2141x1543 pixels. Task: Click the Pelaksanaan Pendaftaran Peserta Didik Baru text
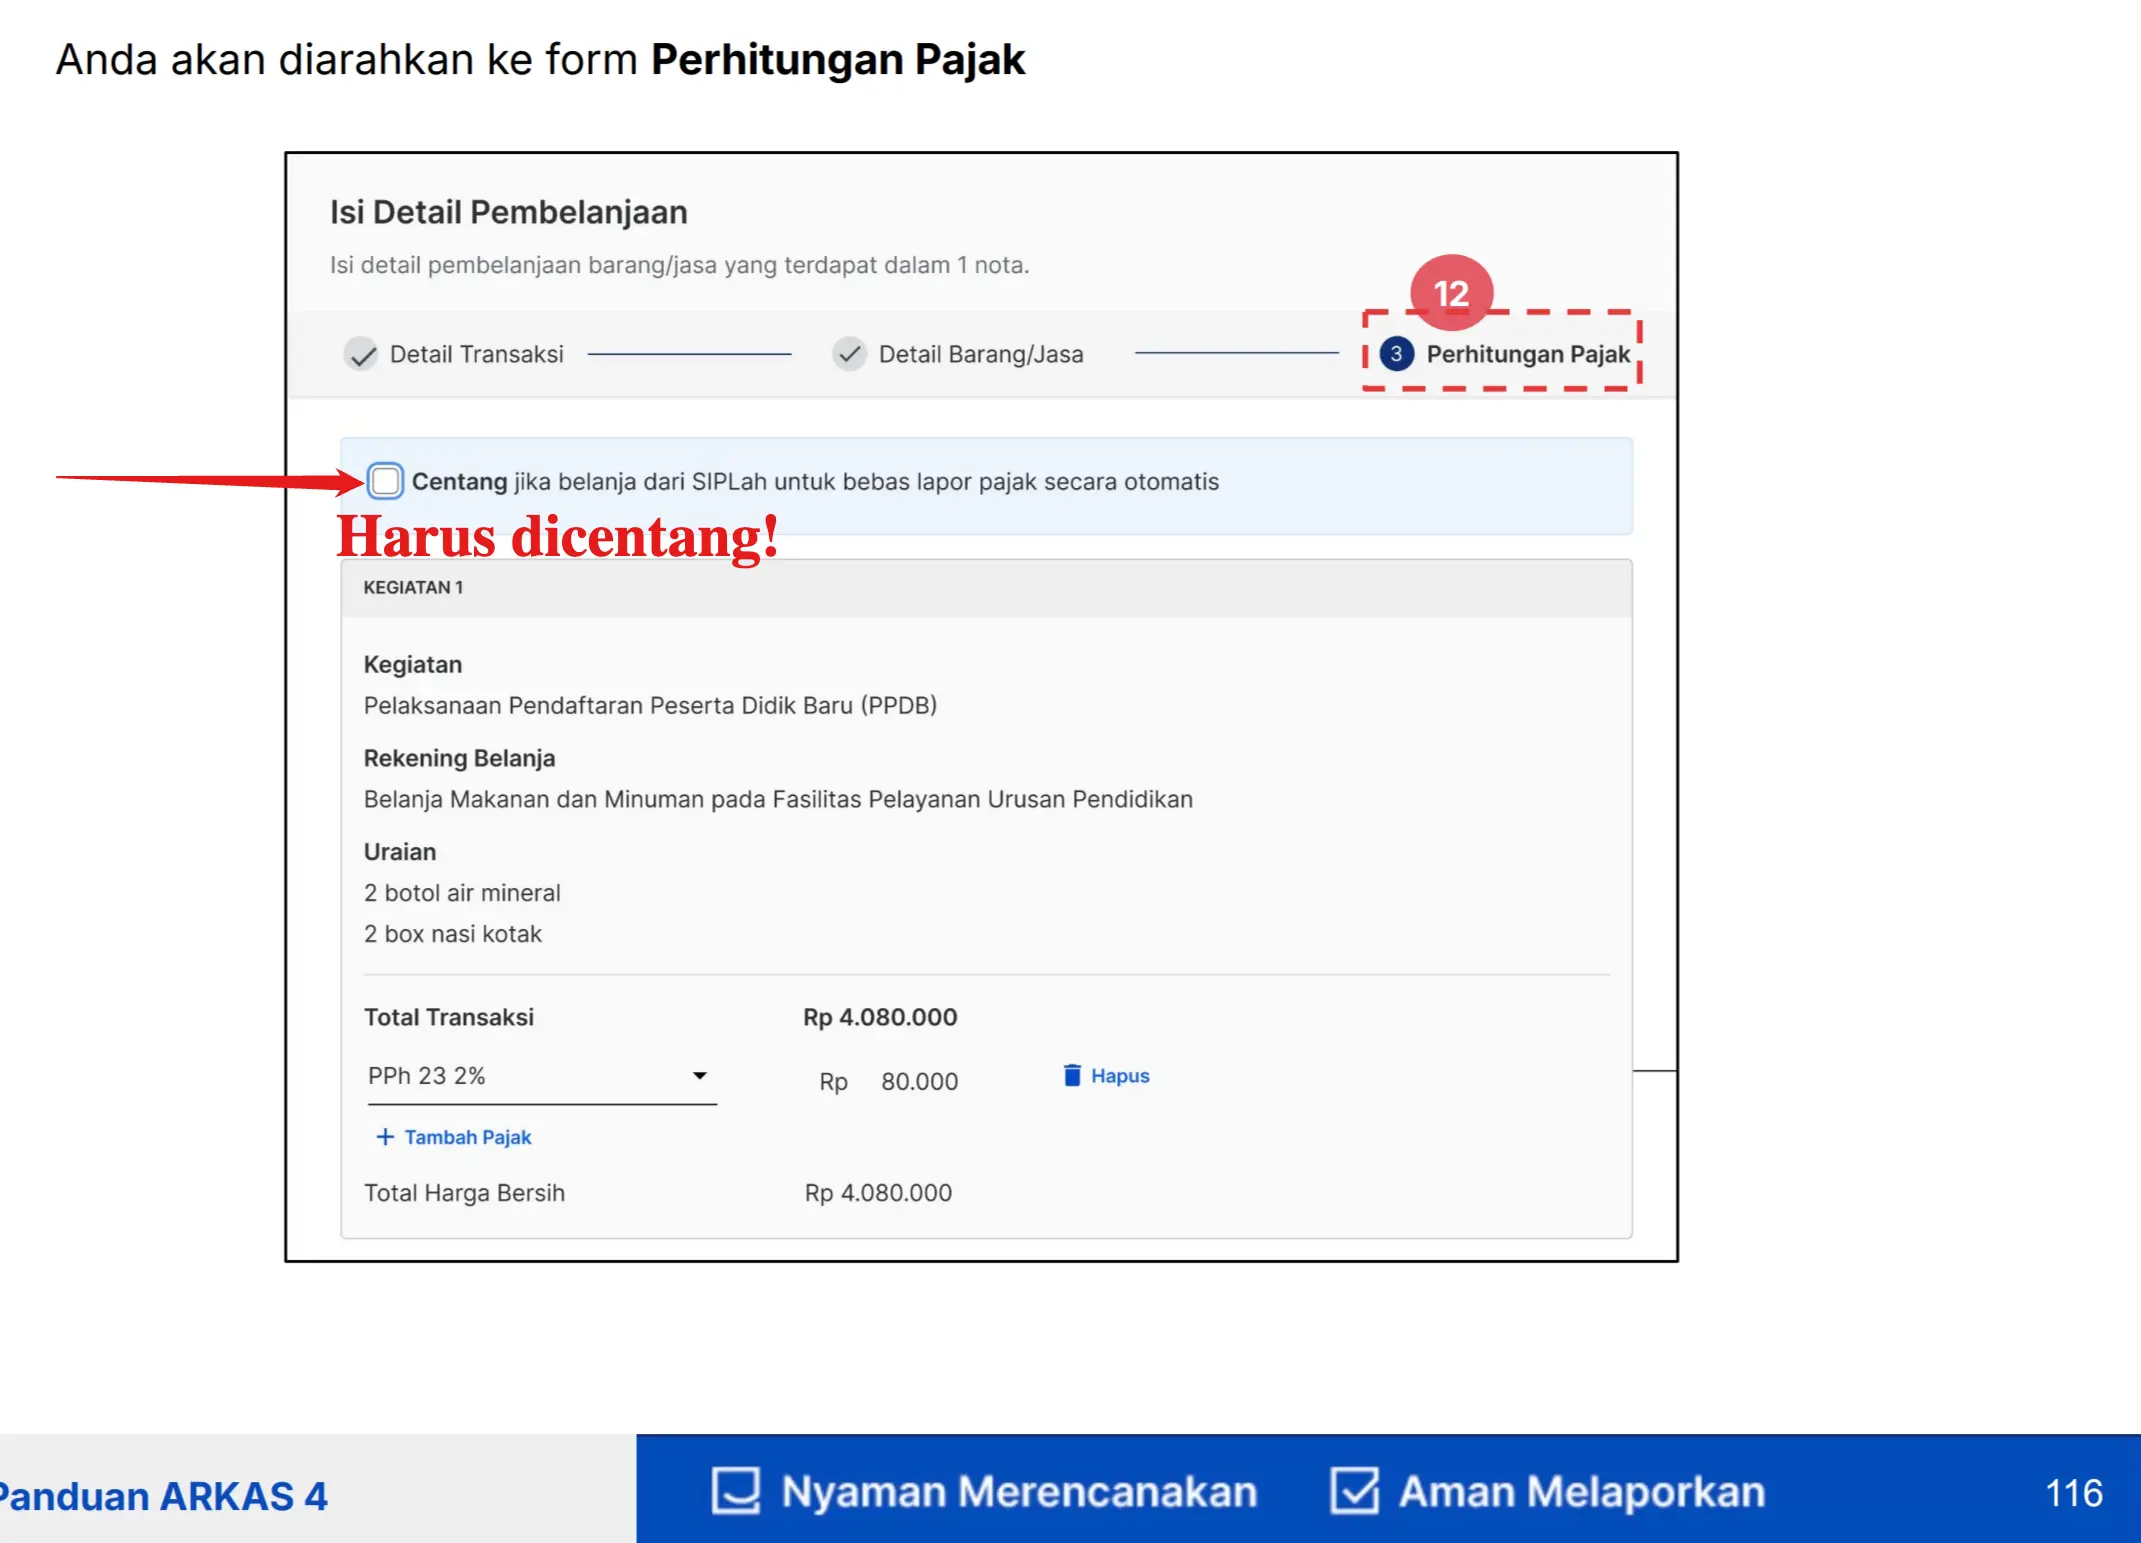(x=650, y=706)
